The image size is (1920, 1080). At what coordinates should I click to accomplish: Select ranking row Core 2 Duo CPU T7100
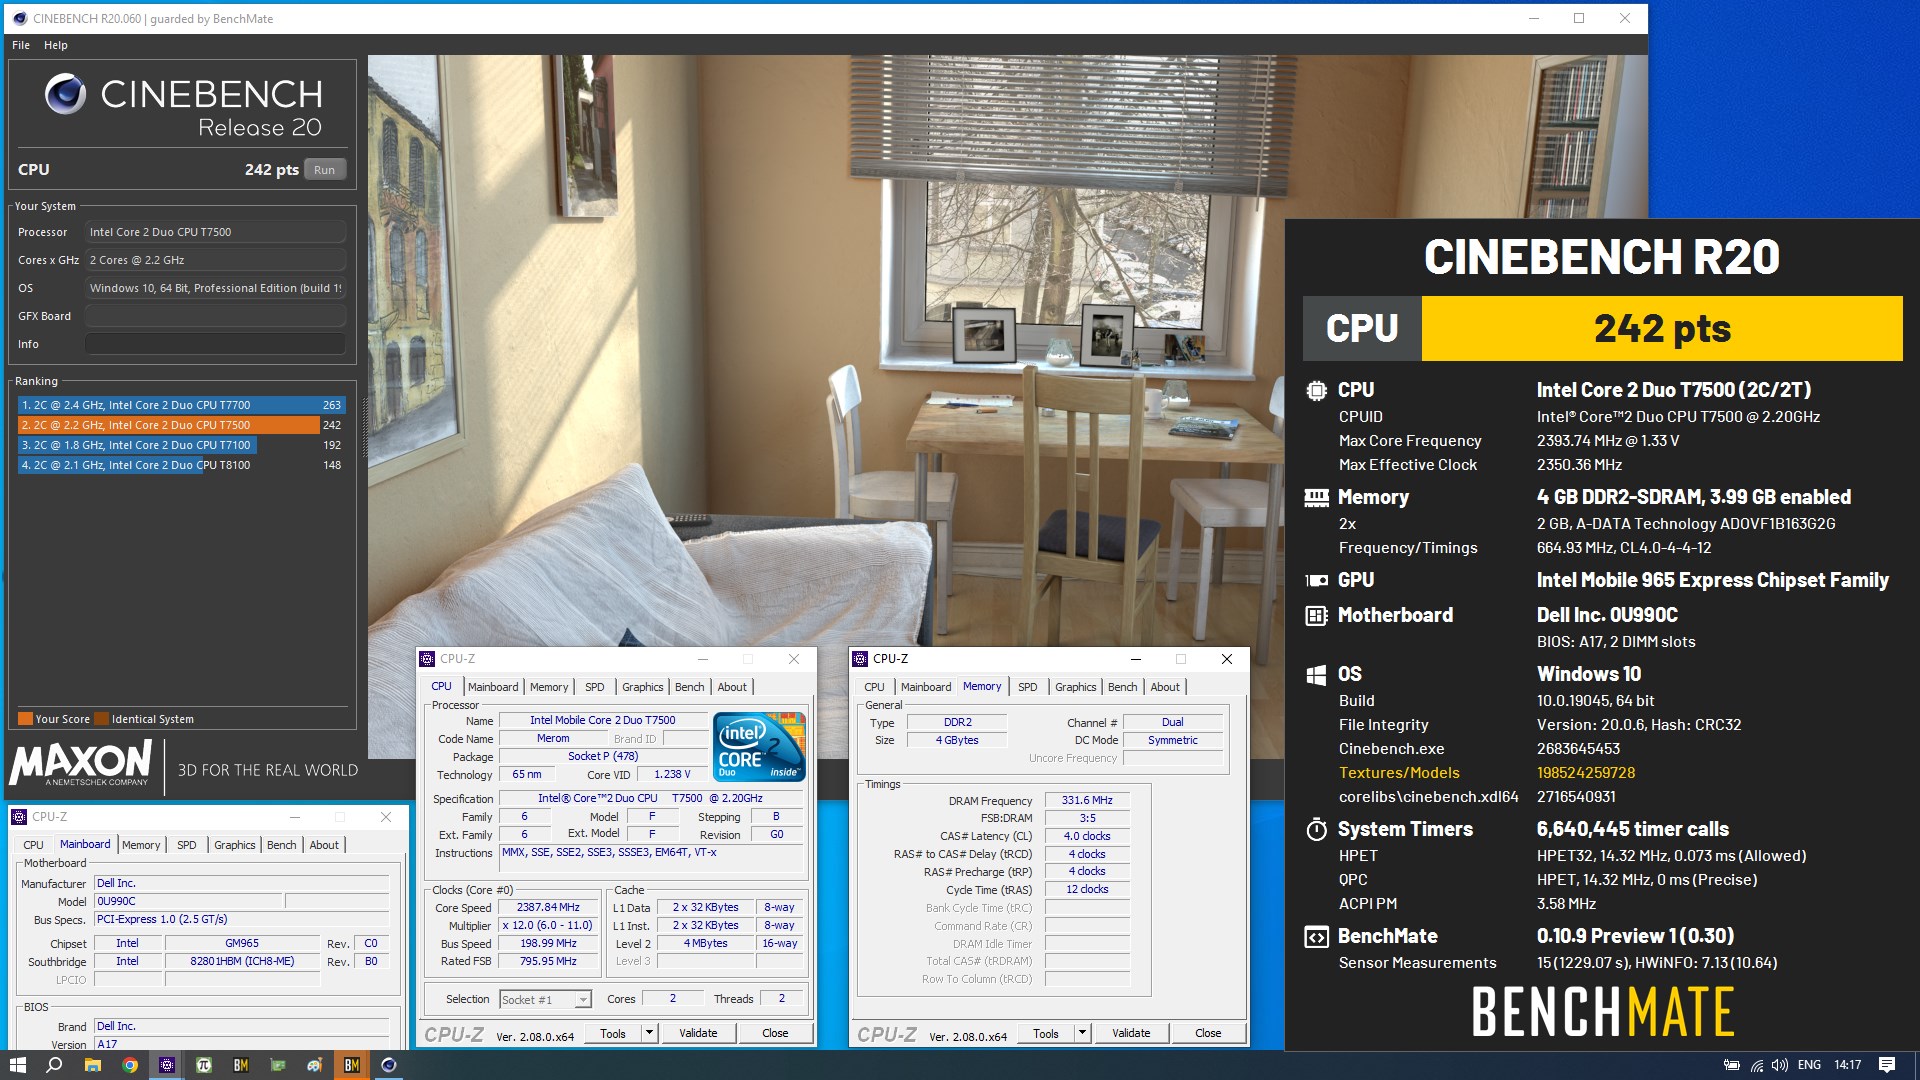182,445
